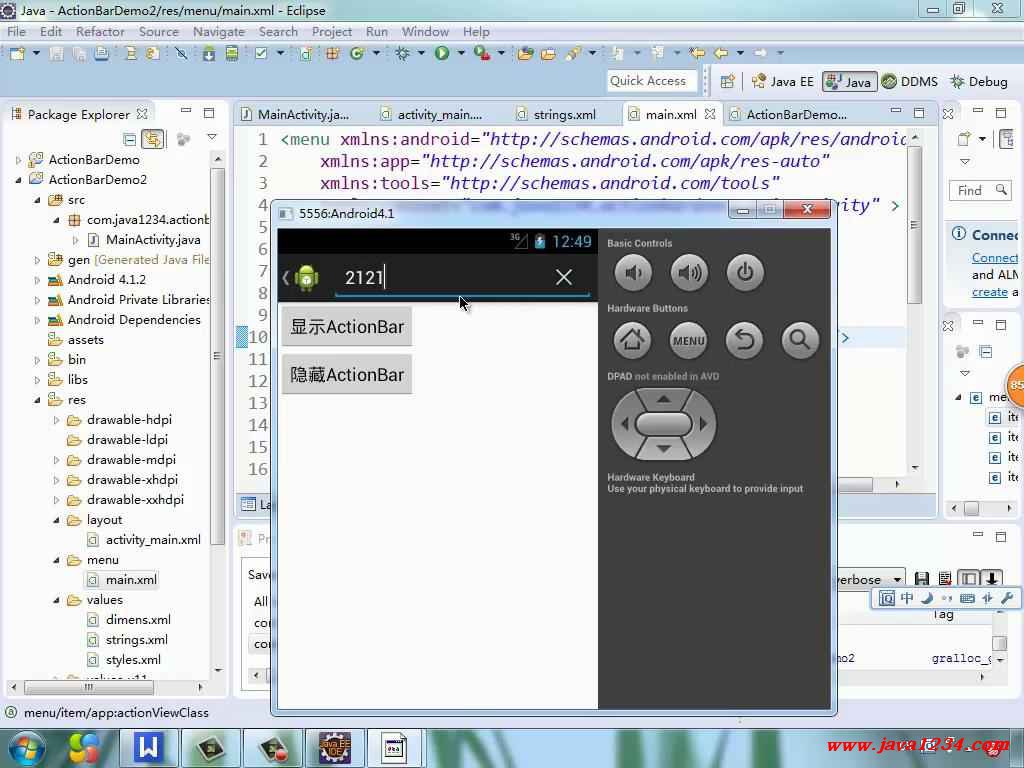Tap the 隐藏ActionBar button
The width and height of the screenshot is (1024, 768).
click(347, 375)
